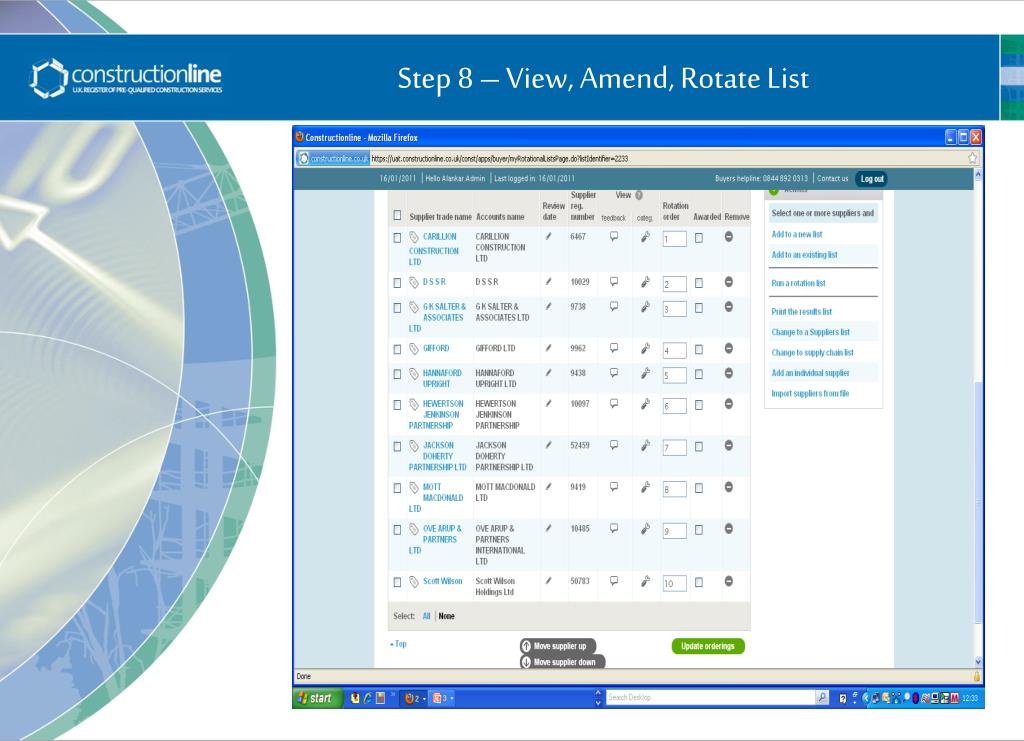Open categories wrench for Jackson Doherty row

(645, 446)
